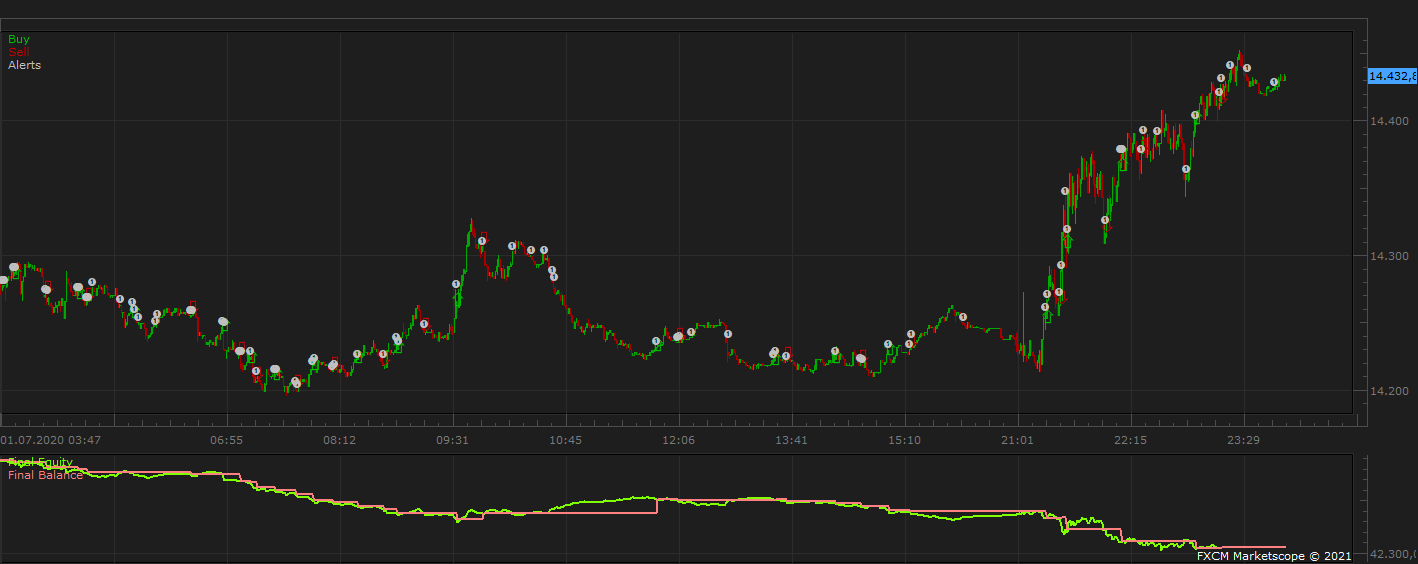Click the 22:15 time axis label

point(1130,440)
